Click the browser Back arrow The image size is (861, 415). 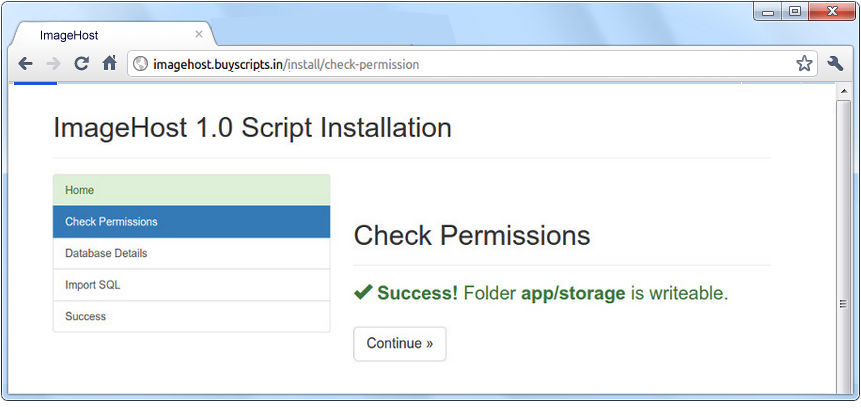[25, 64]
